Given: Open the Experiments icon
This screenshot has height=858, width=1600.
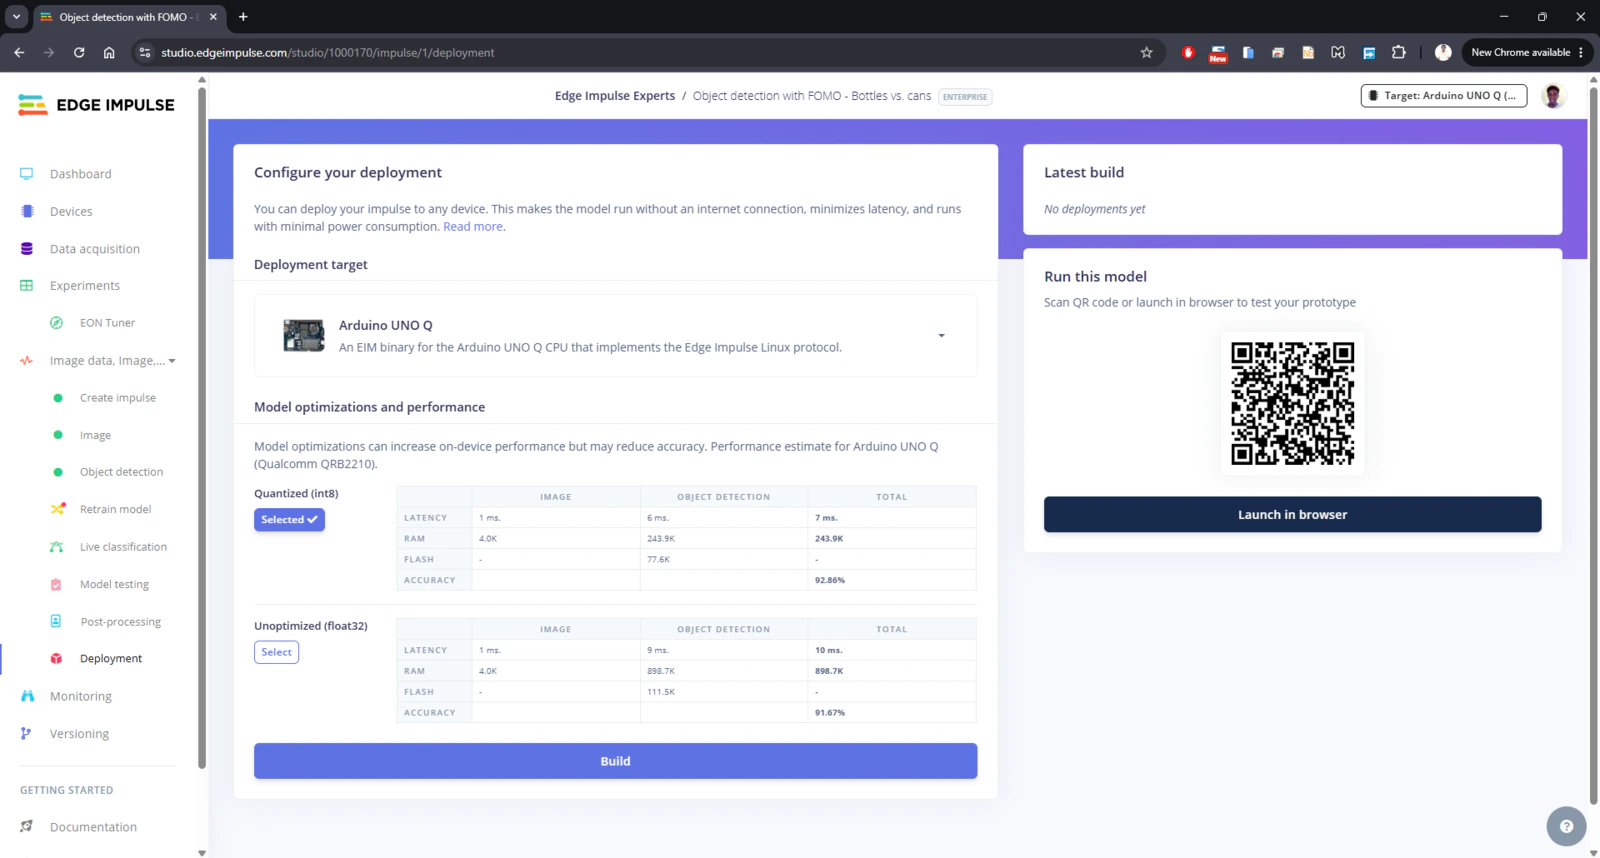Looking at the screenshot, I should (27, 286).
